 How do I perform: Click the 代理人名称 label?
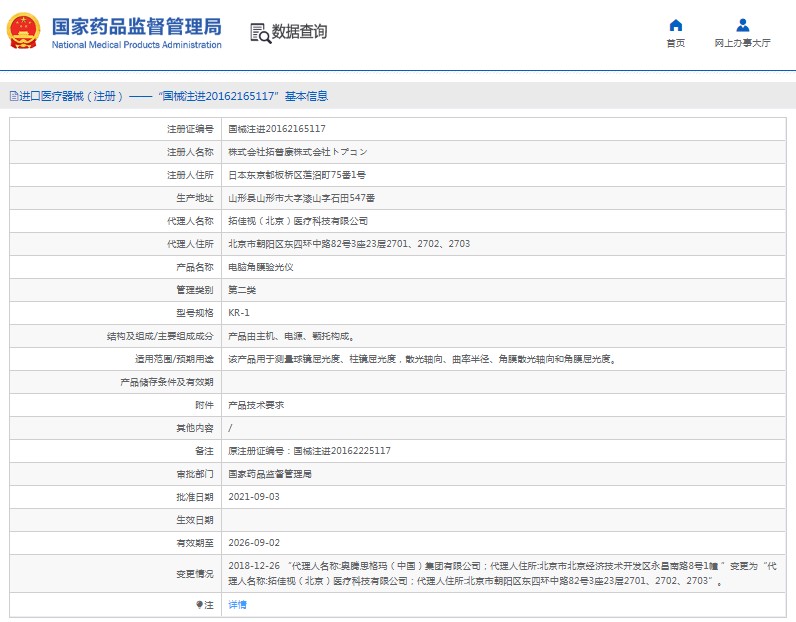coord(190,221)
